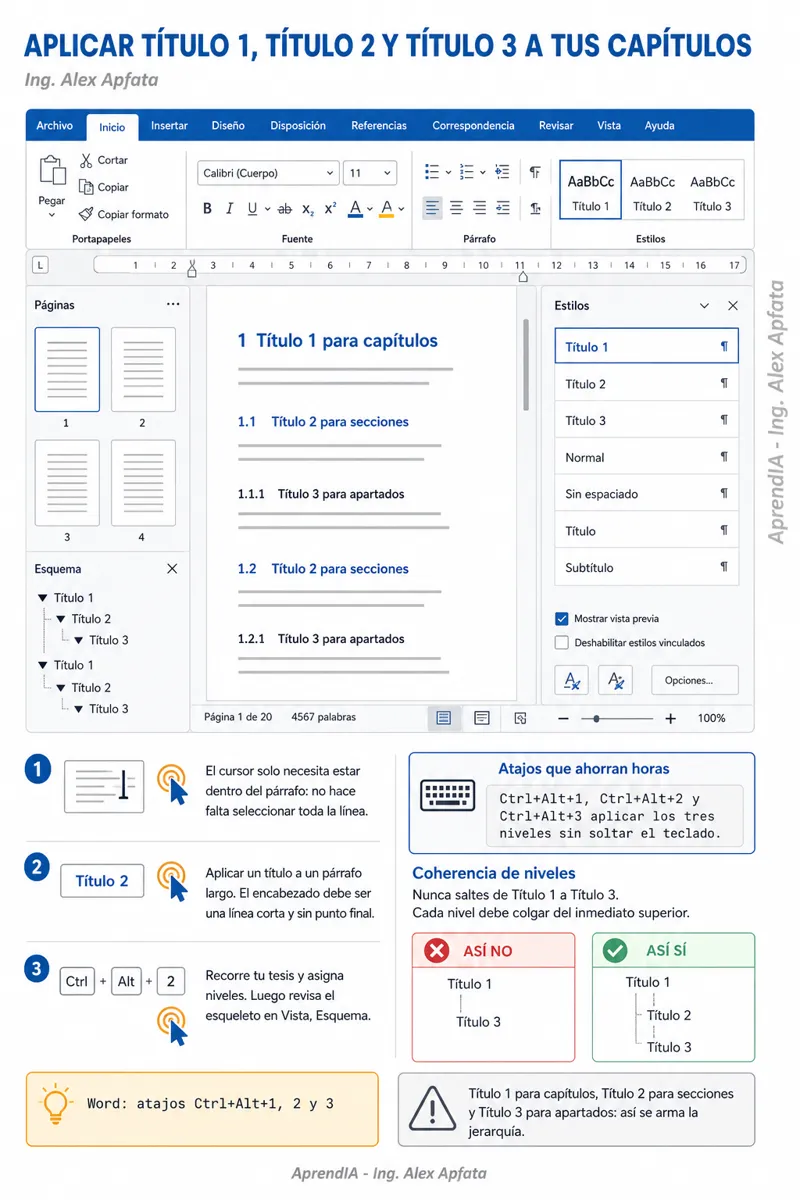This screenshot has height=1200, width=800.
Task: Switch to the Vista tab
Action: [609, 126]
